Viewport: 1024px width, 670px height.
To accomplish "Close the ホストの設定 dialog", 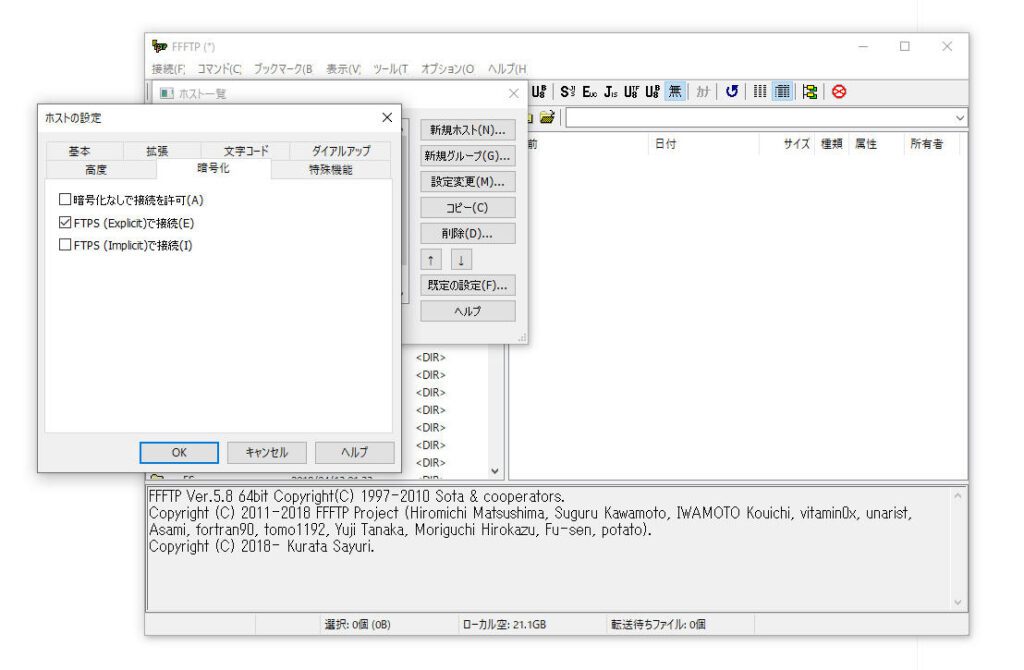I will pyautogui.click(x=387, y=118).
